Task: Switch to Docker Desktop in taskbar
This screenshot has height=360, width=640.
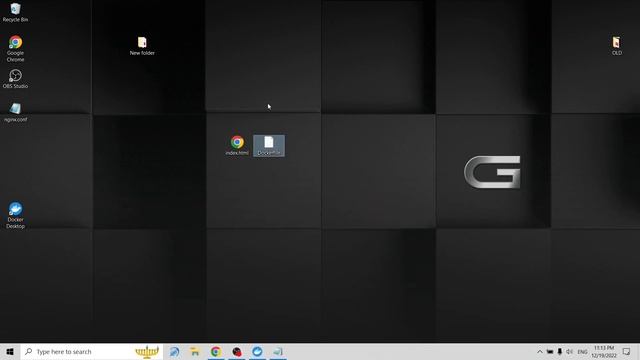Action: 257,351
